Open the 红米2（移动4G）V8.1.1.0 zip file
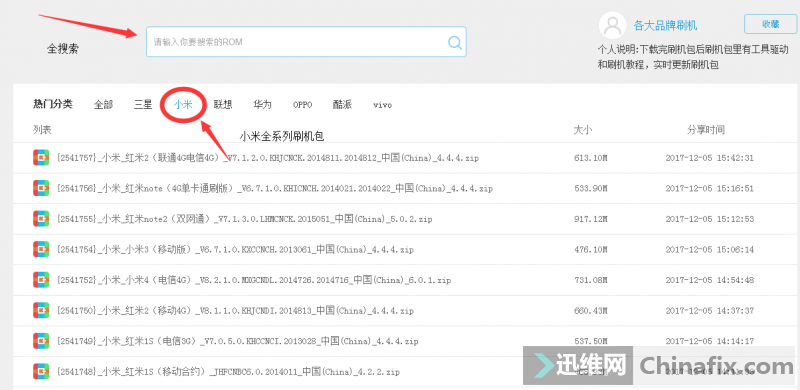 (235, 311)
